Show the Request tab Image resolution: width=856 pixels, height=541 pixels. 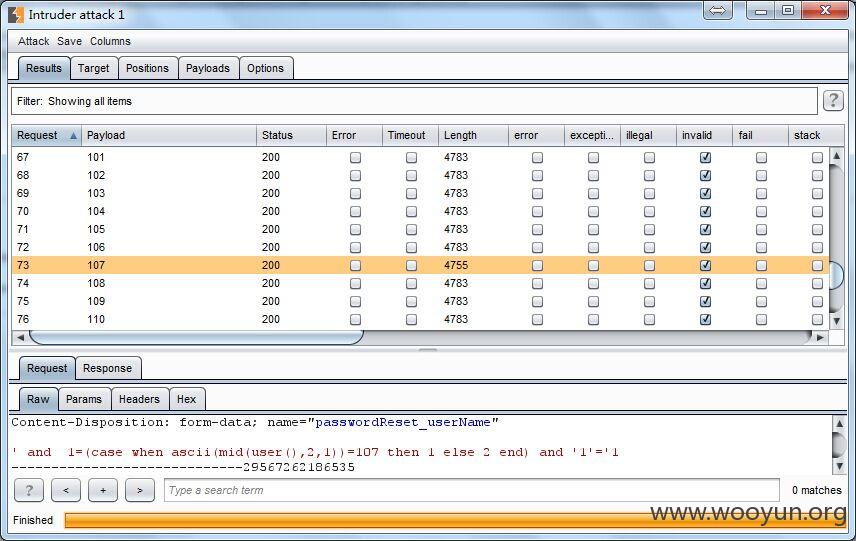[47, 368]
